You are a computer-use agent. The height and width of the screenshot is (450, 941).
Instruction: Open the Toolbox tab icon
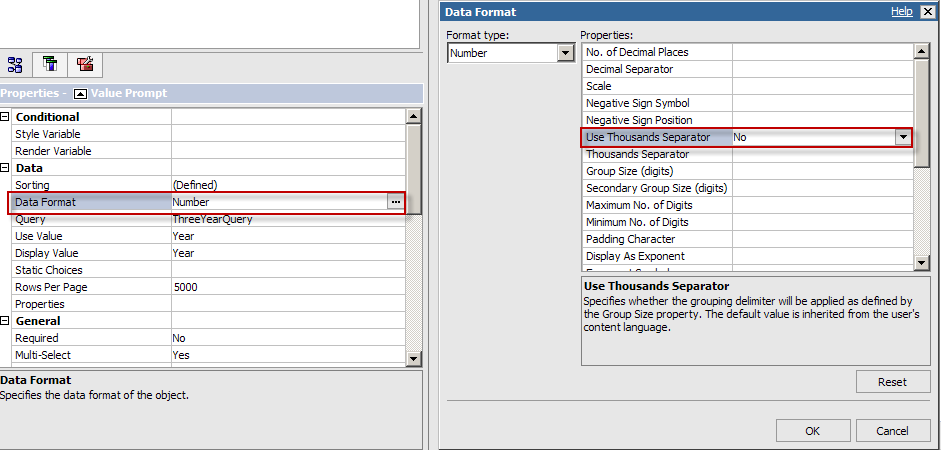coord(85,65)
